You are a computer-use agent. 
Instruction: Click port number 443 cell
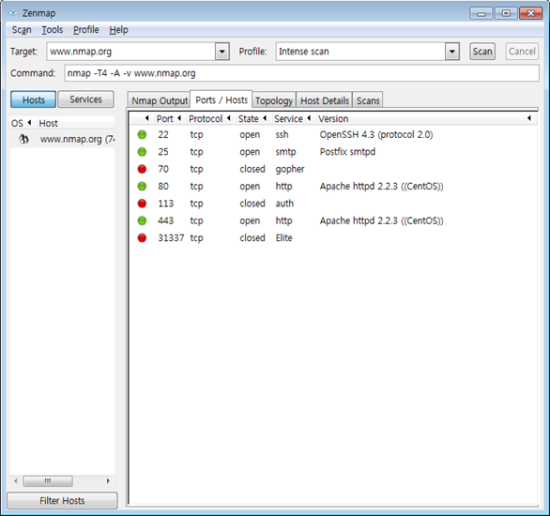[x=166, y=221]
